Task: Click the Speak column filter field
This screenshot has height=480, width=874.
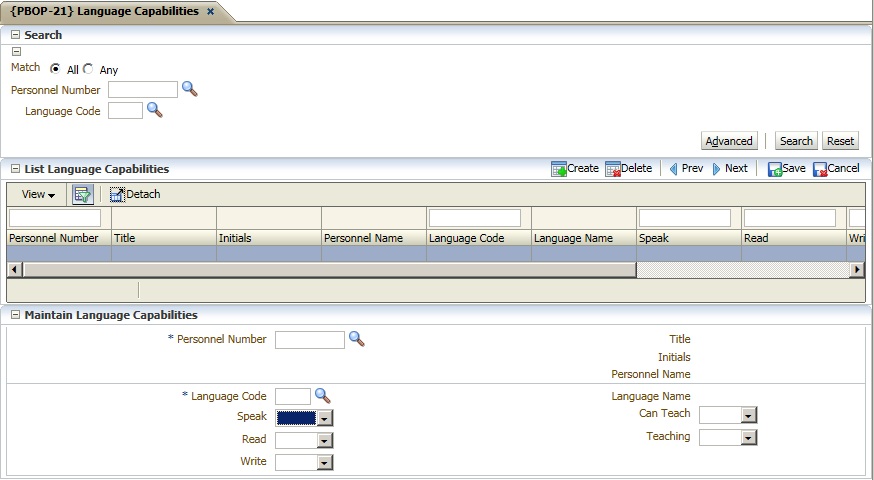Action: point(684,218)
